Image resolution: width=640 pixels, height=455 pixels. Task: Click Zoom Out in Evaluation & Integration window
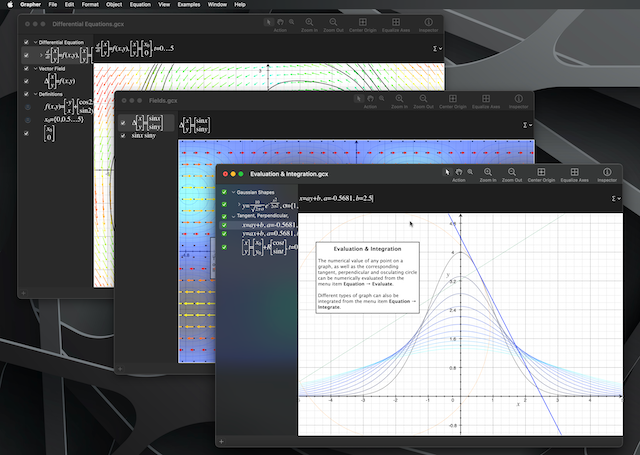(x=512, y=175)
